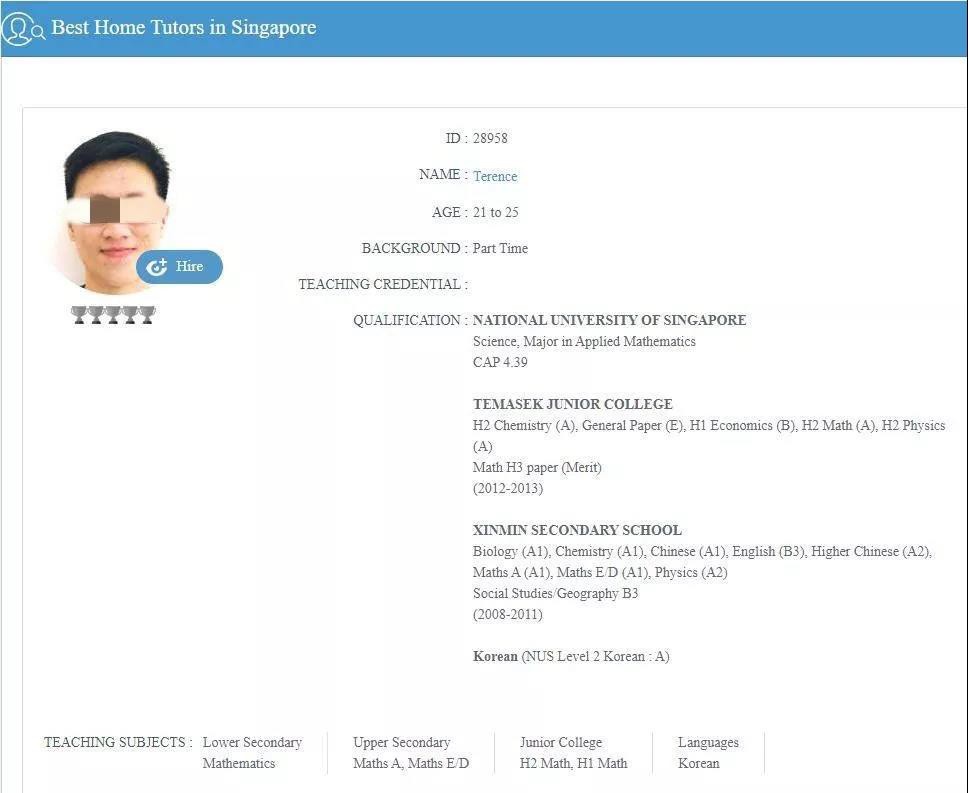Viewport: 968px width, 793px height.
Task: Click the H2 Math, H1 Math subjects text
Action: click(573, 763)
